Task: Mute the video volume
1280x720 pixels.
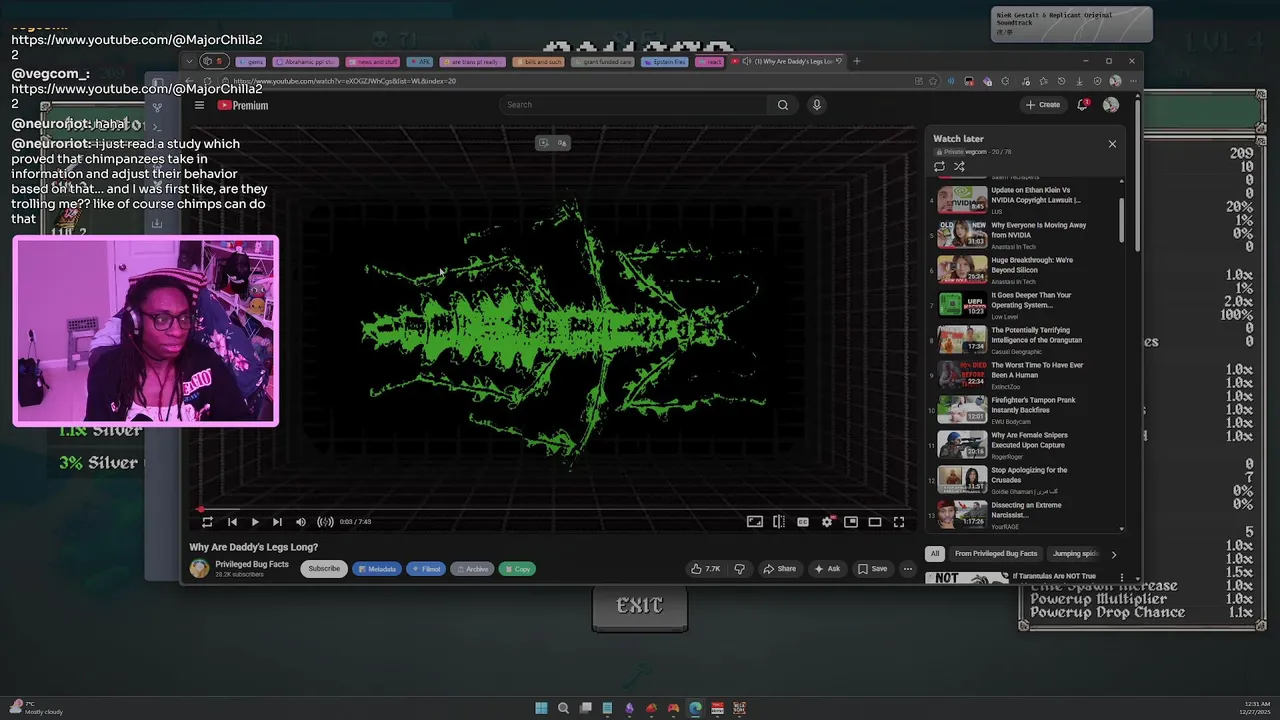Action: (300, 522)
